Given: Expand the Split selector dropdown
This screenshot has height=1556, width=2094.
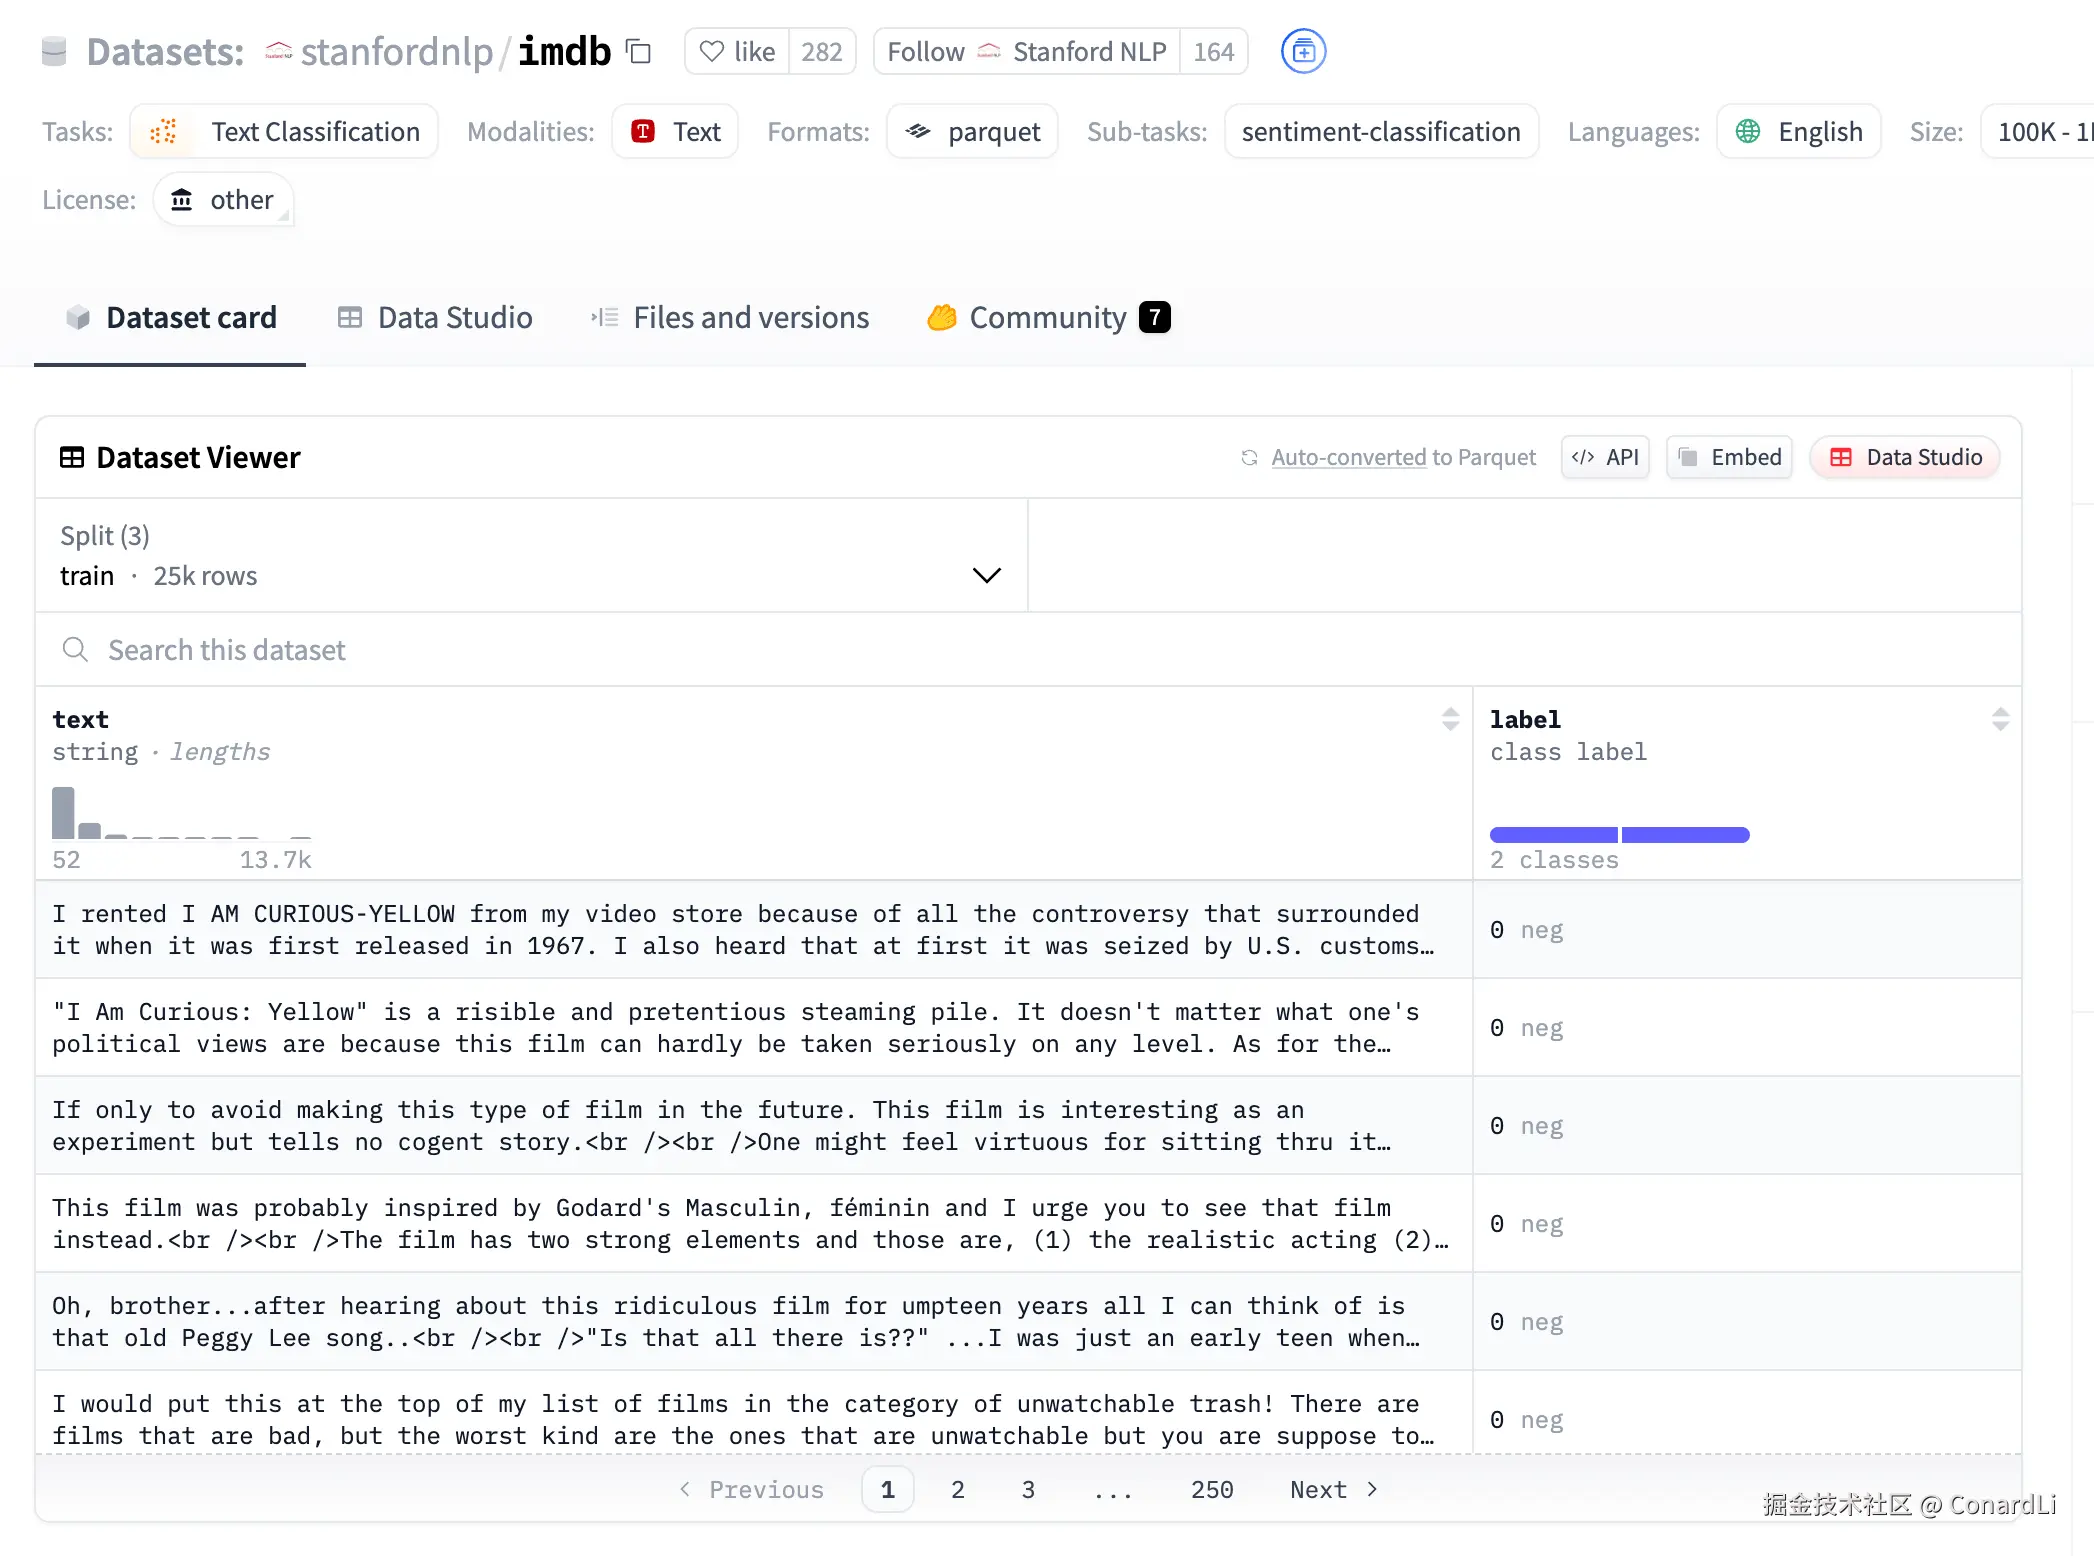Looking at the screenshot, I should 987,575.
